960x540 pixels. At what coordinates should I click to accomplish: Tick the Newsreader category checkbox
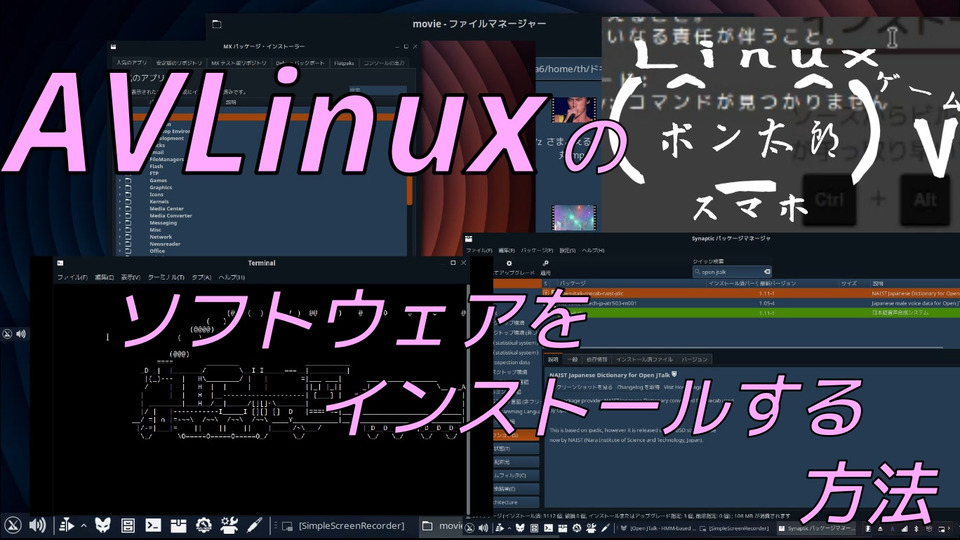pos(129,244)
